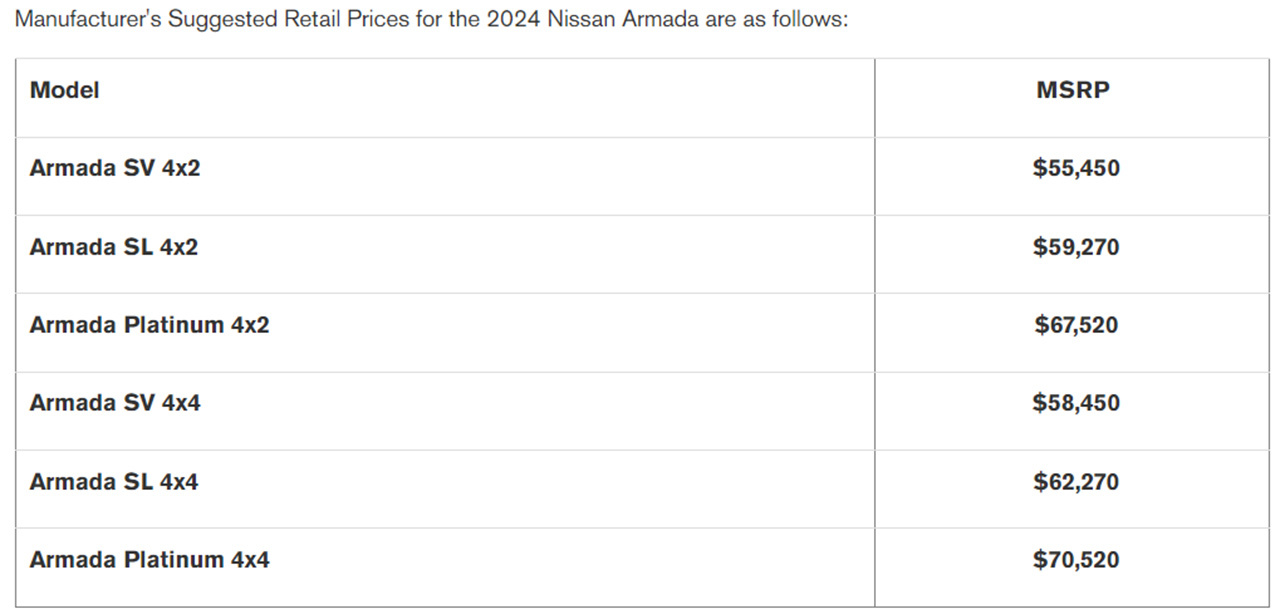Click the word "Manufacturer's" in the intro sentence
The height and width of the screenshot is (614, 1280).
[x=87, y=21]
